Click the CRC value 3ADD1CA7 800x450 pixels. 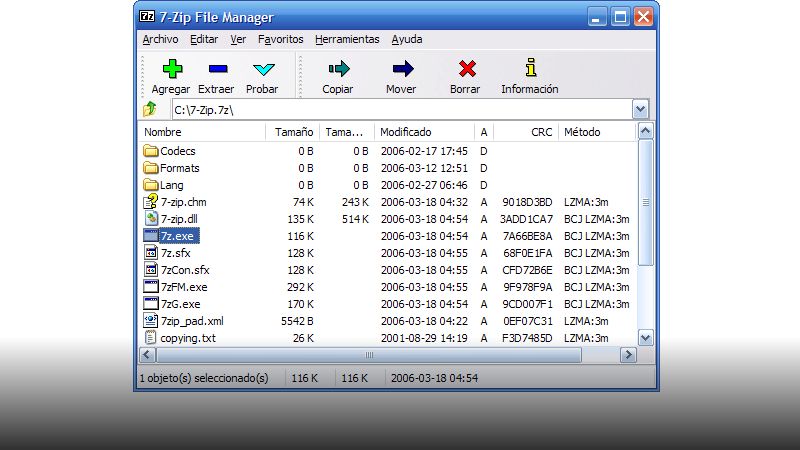tap(527, 219)
